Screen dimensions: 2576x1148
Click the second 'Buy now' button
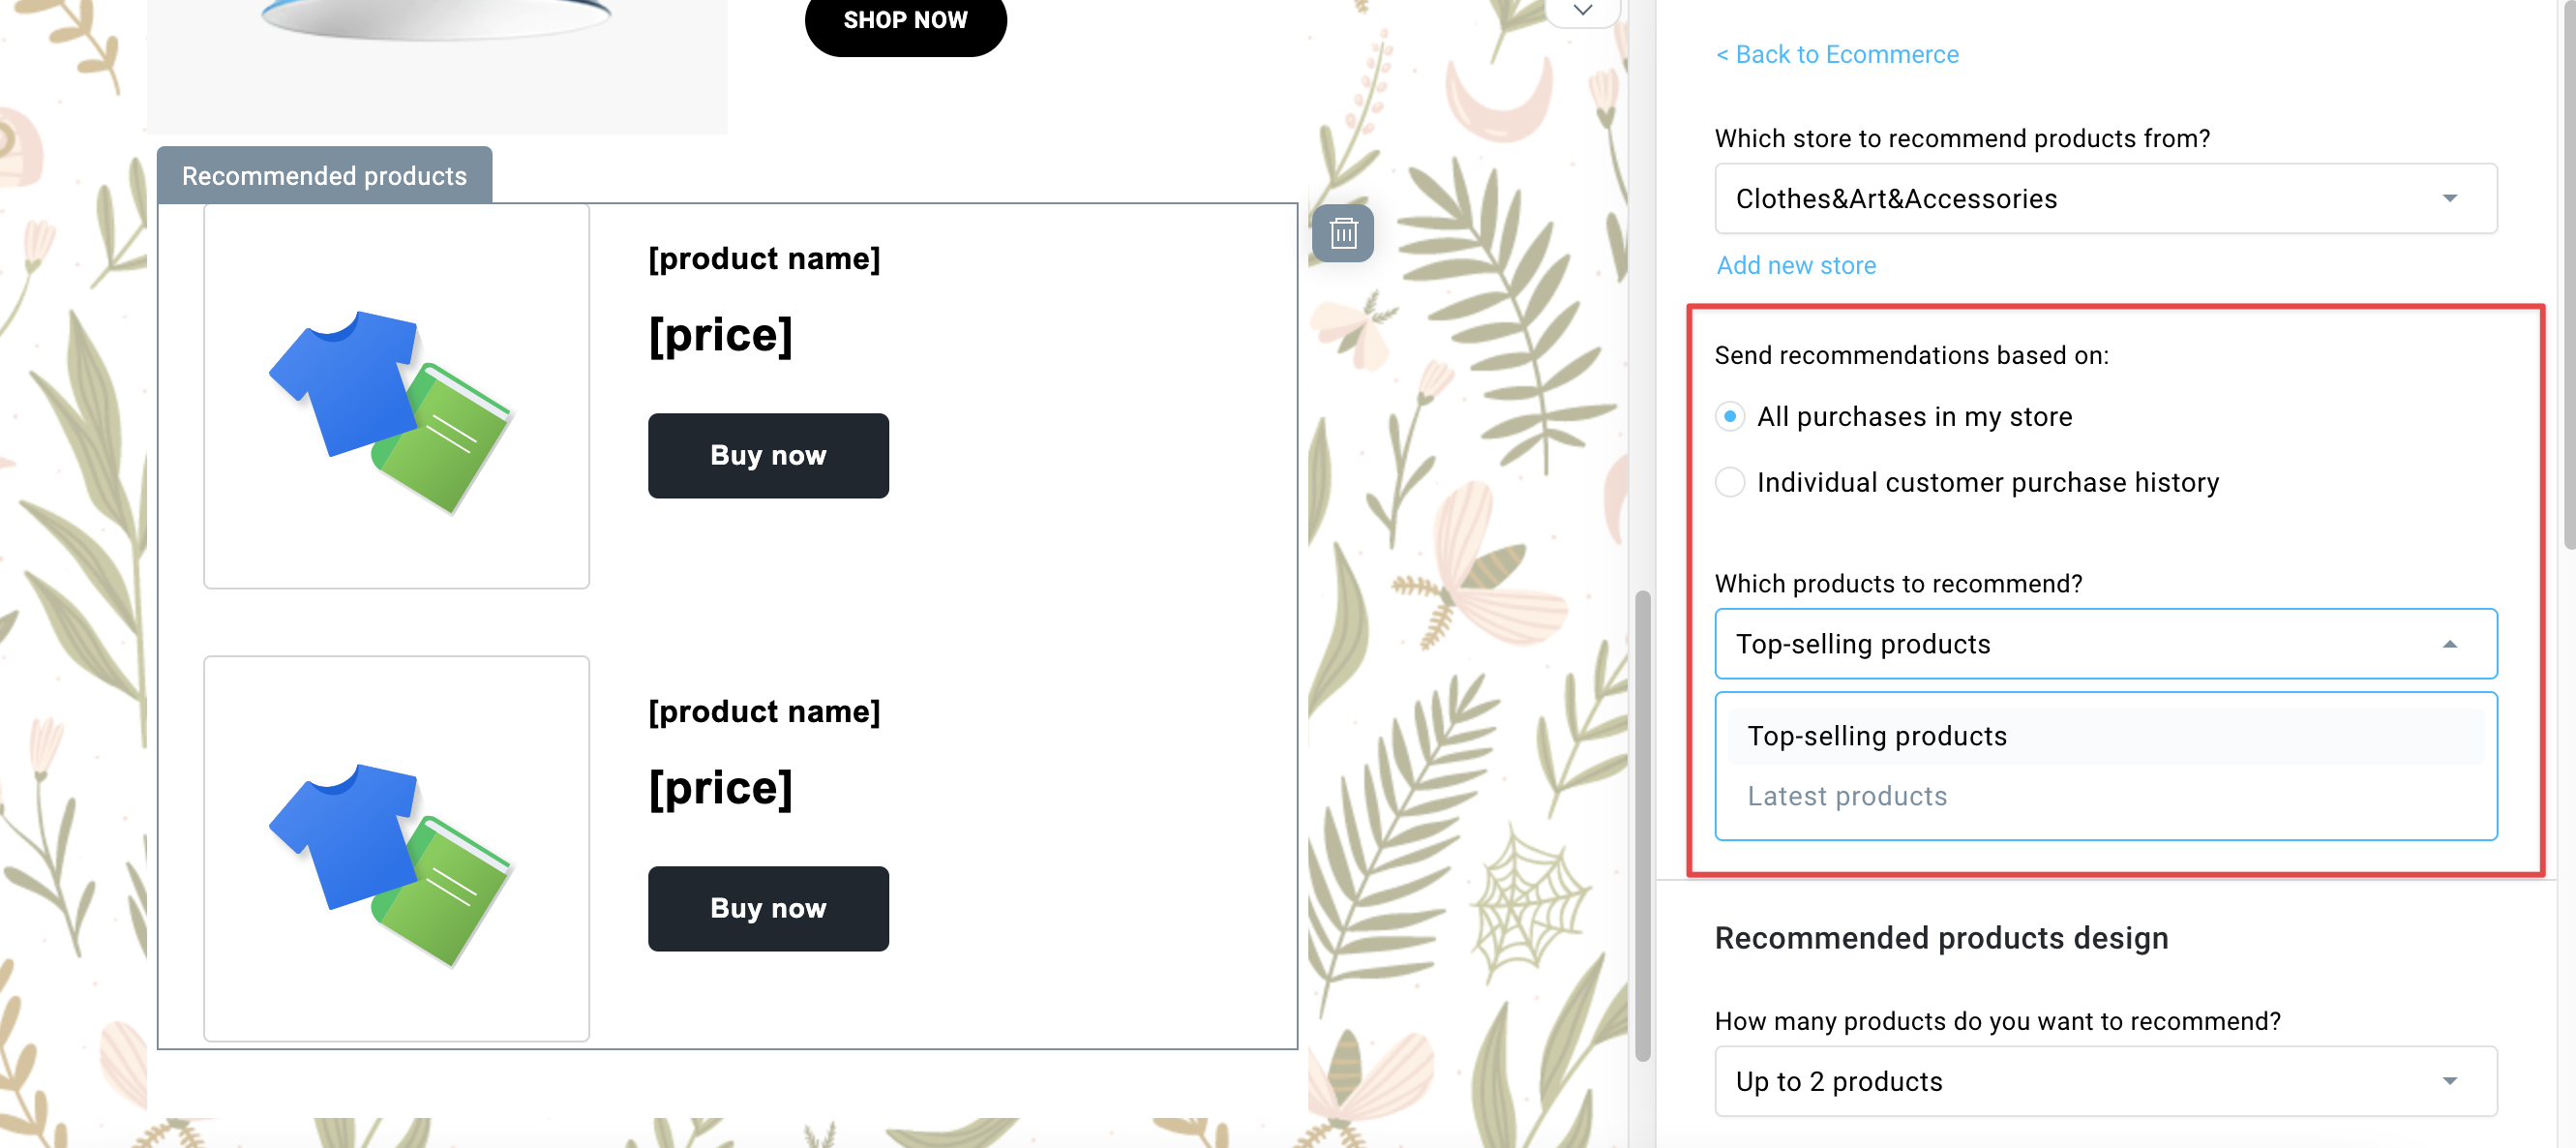coord(767,907)
